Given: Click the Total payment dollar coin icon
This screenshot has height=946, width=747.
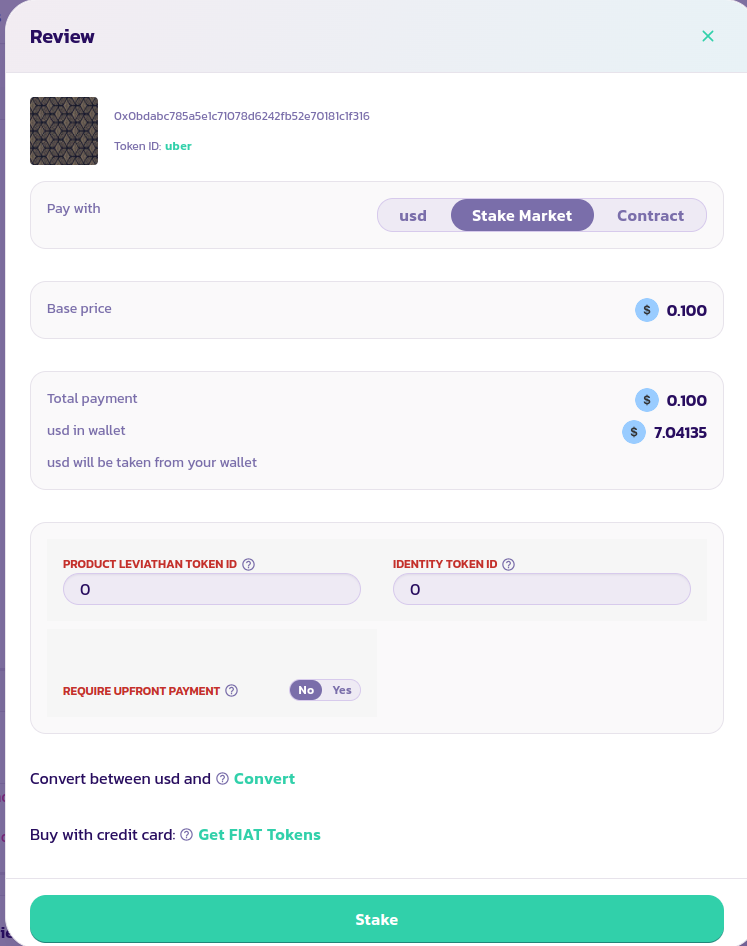Looking at the screenshot, I should pos(647,400).
